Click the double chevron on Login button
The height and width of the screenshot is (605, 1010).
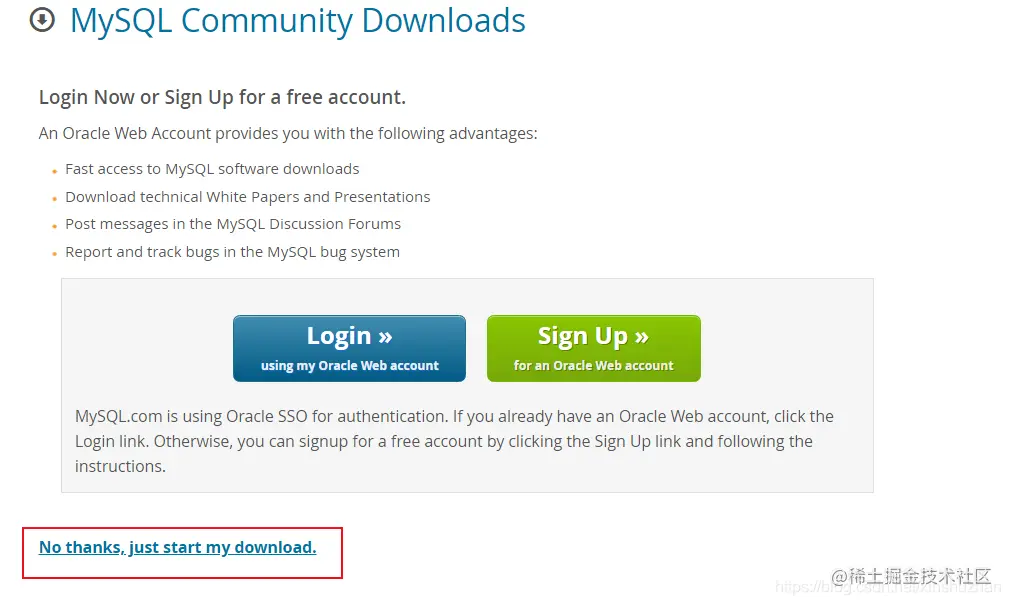pyautogui.click(x=385, y=336)
